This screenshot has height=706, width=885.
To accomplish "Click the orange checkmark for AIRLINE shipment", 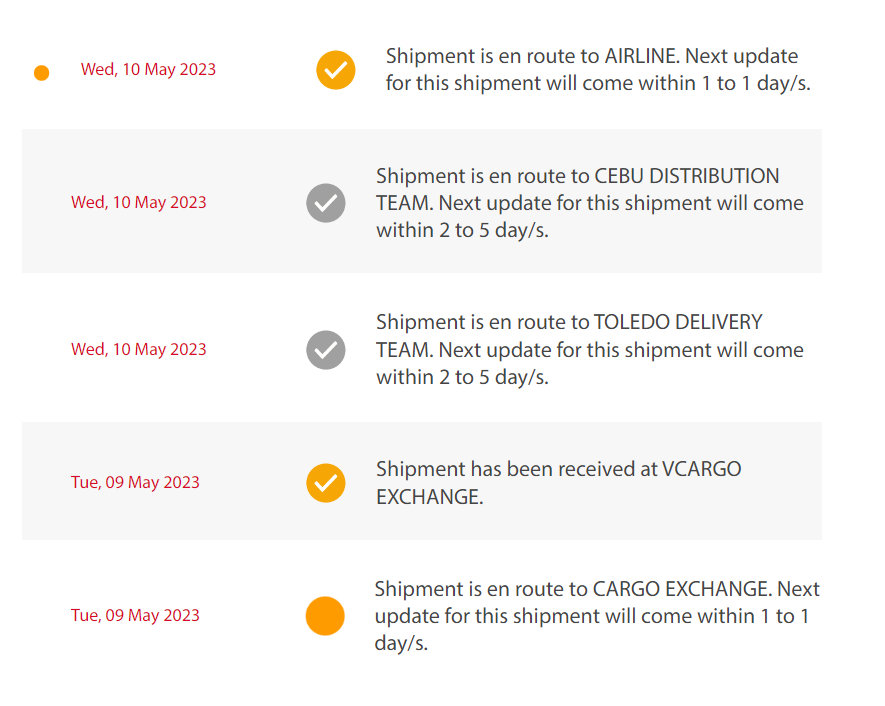I will [335, 70].
